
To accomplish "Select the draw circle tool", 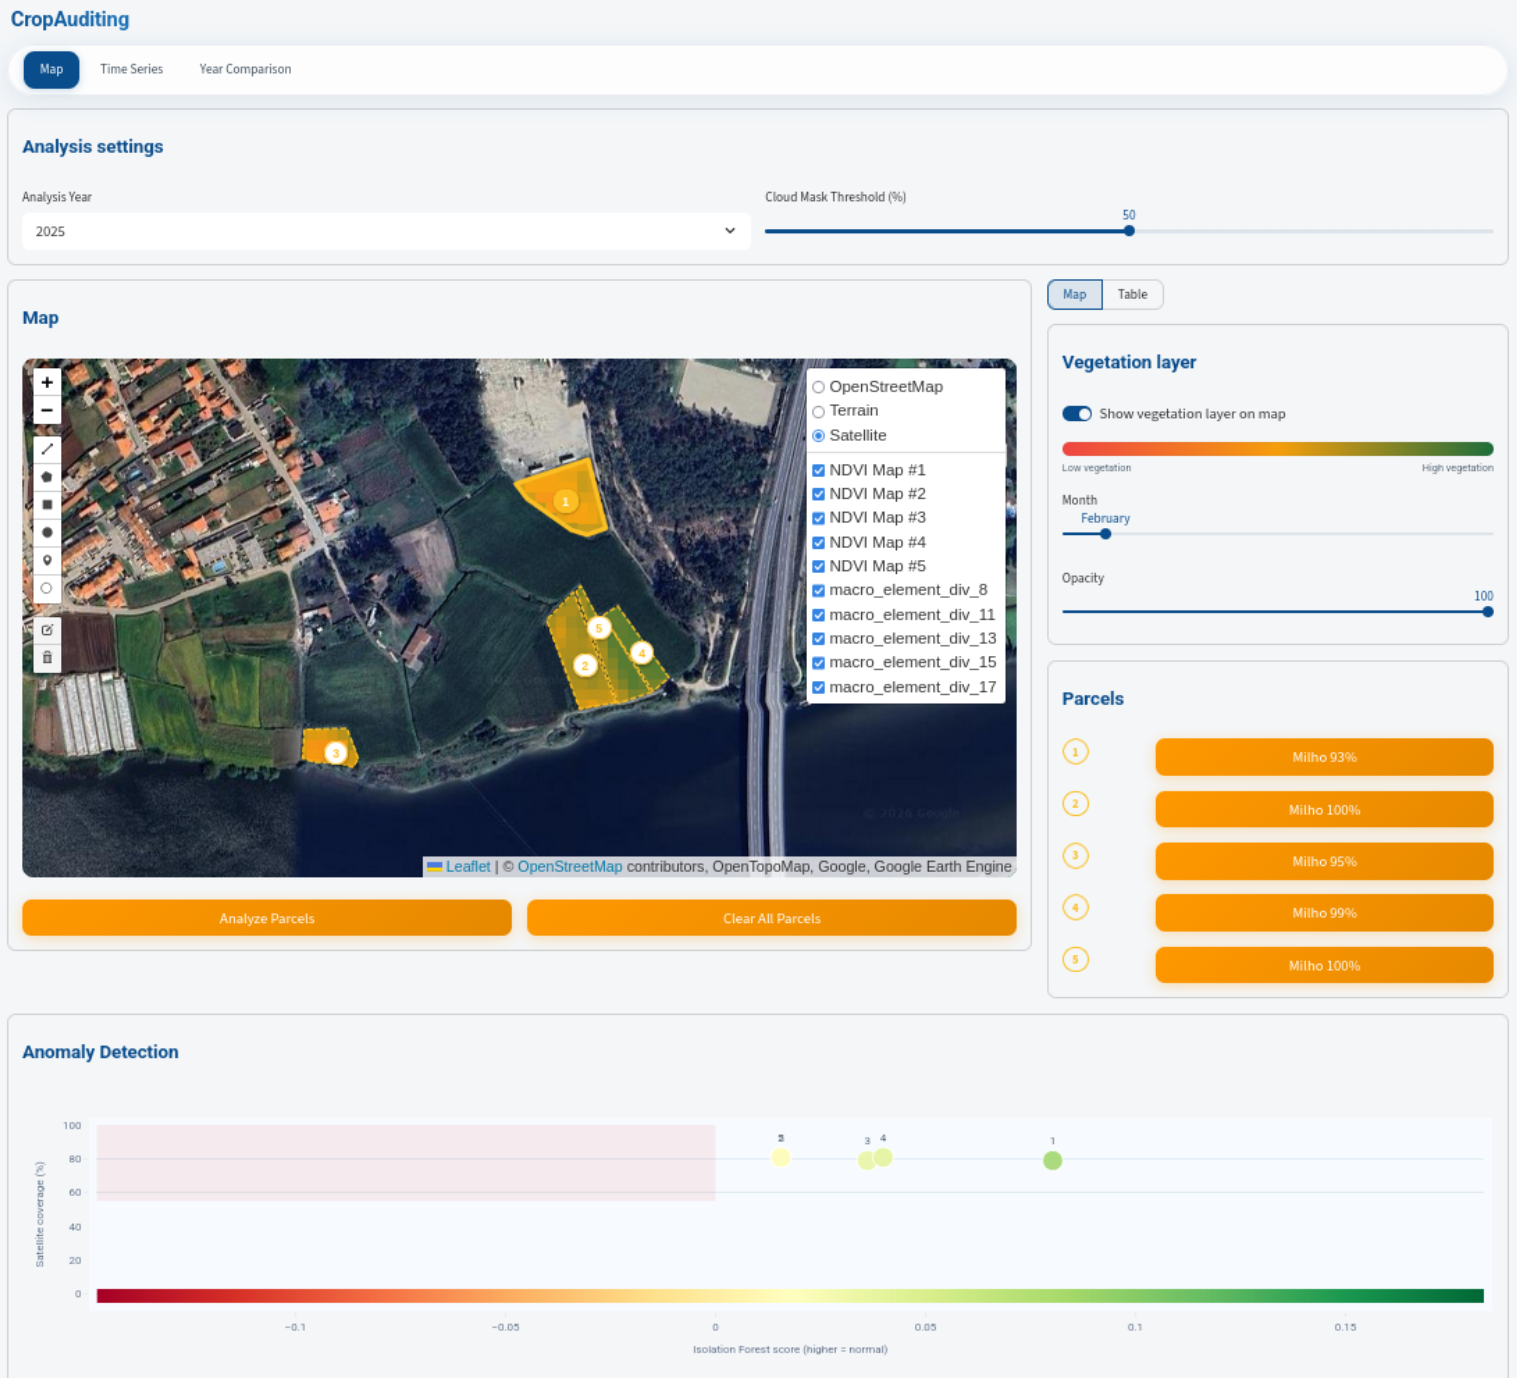I will coord(47,532).
